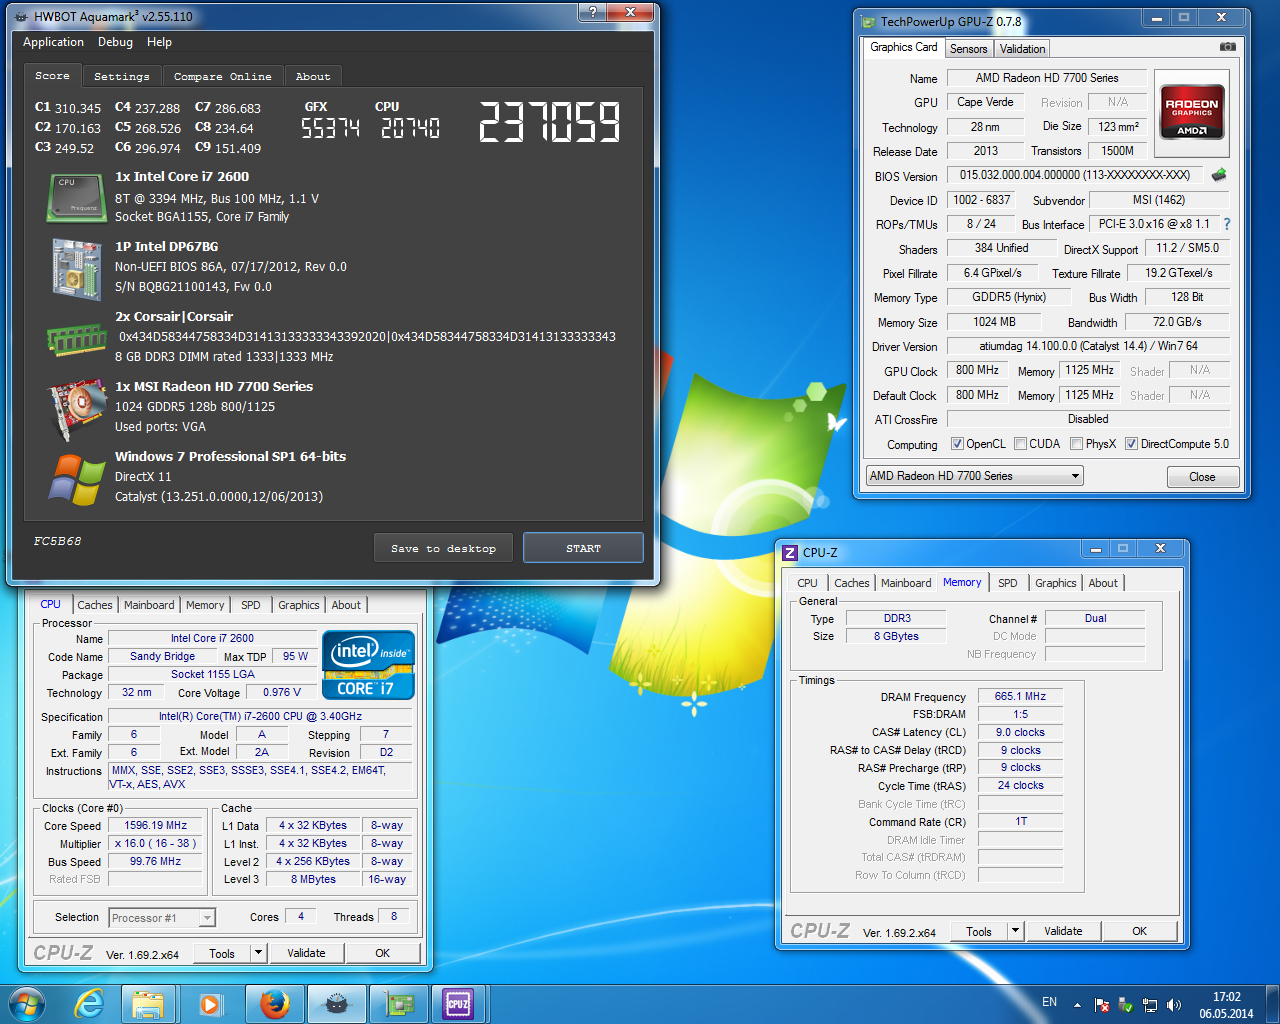Click the GPU-Z camera screenshot icon

[1228, 46]
